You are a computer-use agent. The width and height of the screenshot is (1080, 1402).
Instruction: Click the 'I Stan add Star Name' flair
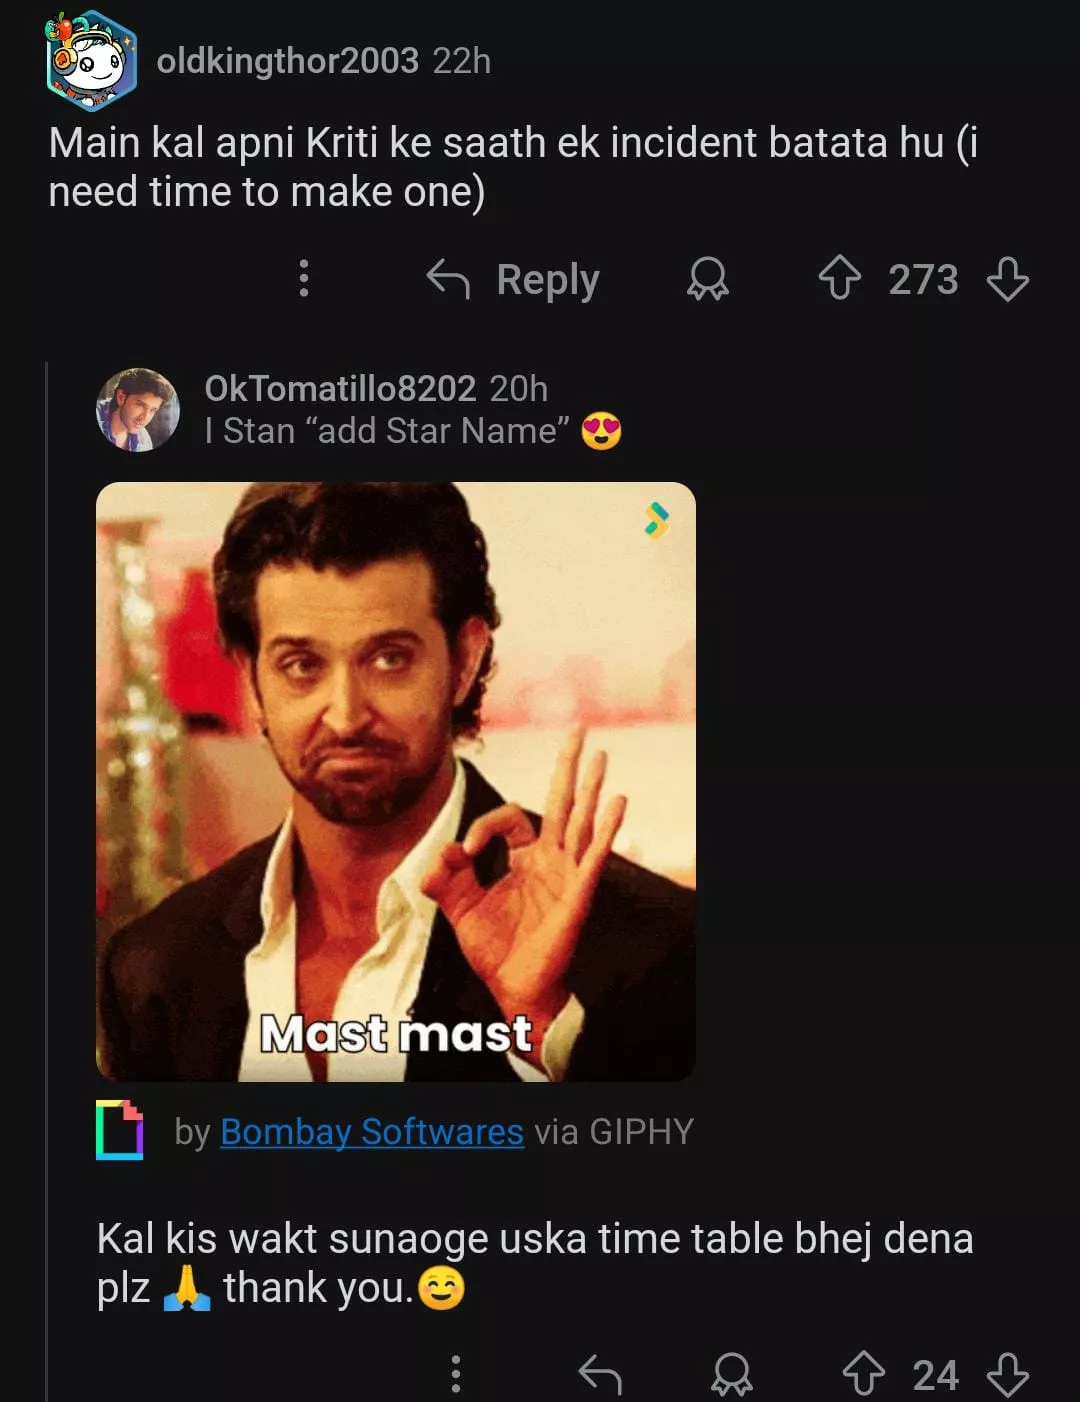pyautogui.click(x=412, y=431)
